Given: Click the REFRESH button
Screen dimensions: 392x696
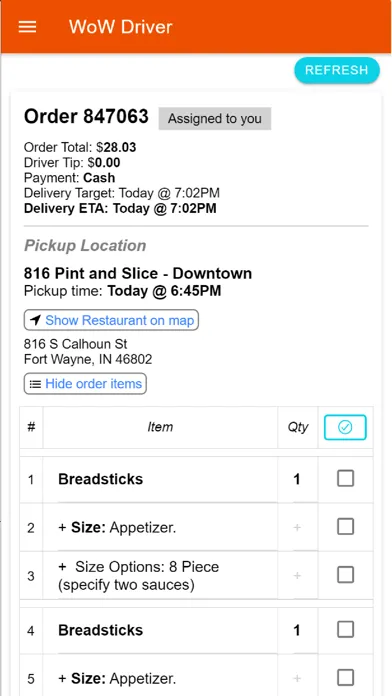Looking at the screenshot, I should coord(337,70).
